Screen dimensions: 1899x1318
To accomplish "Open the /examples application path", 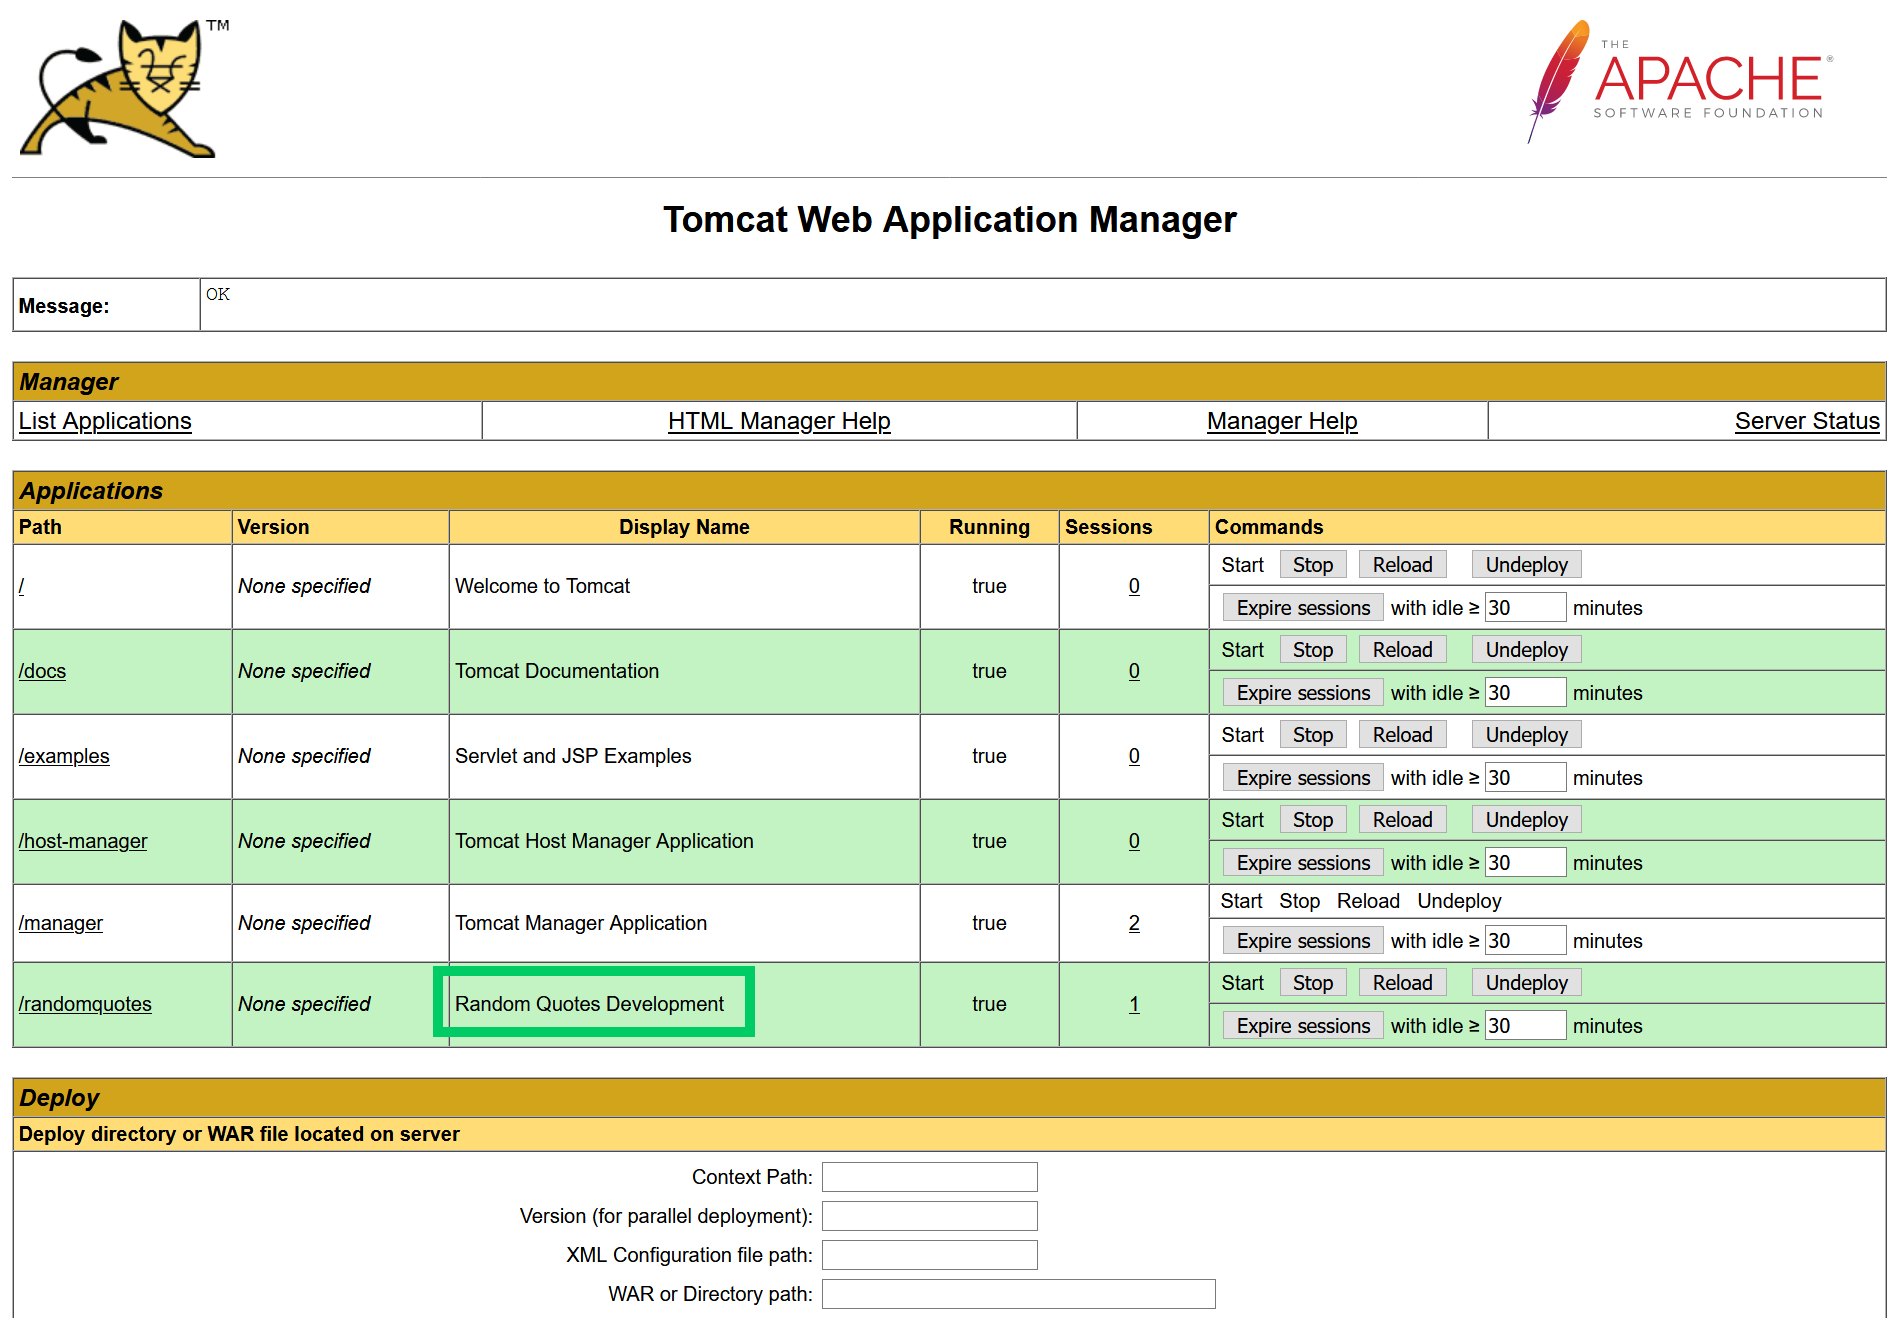I will click(63, 756).
